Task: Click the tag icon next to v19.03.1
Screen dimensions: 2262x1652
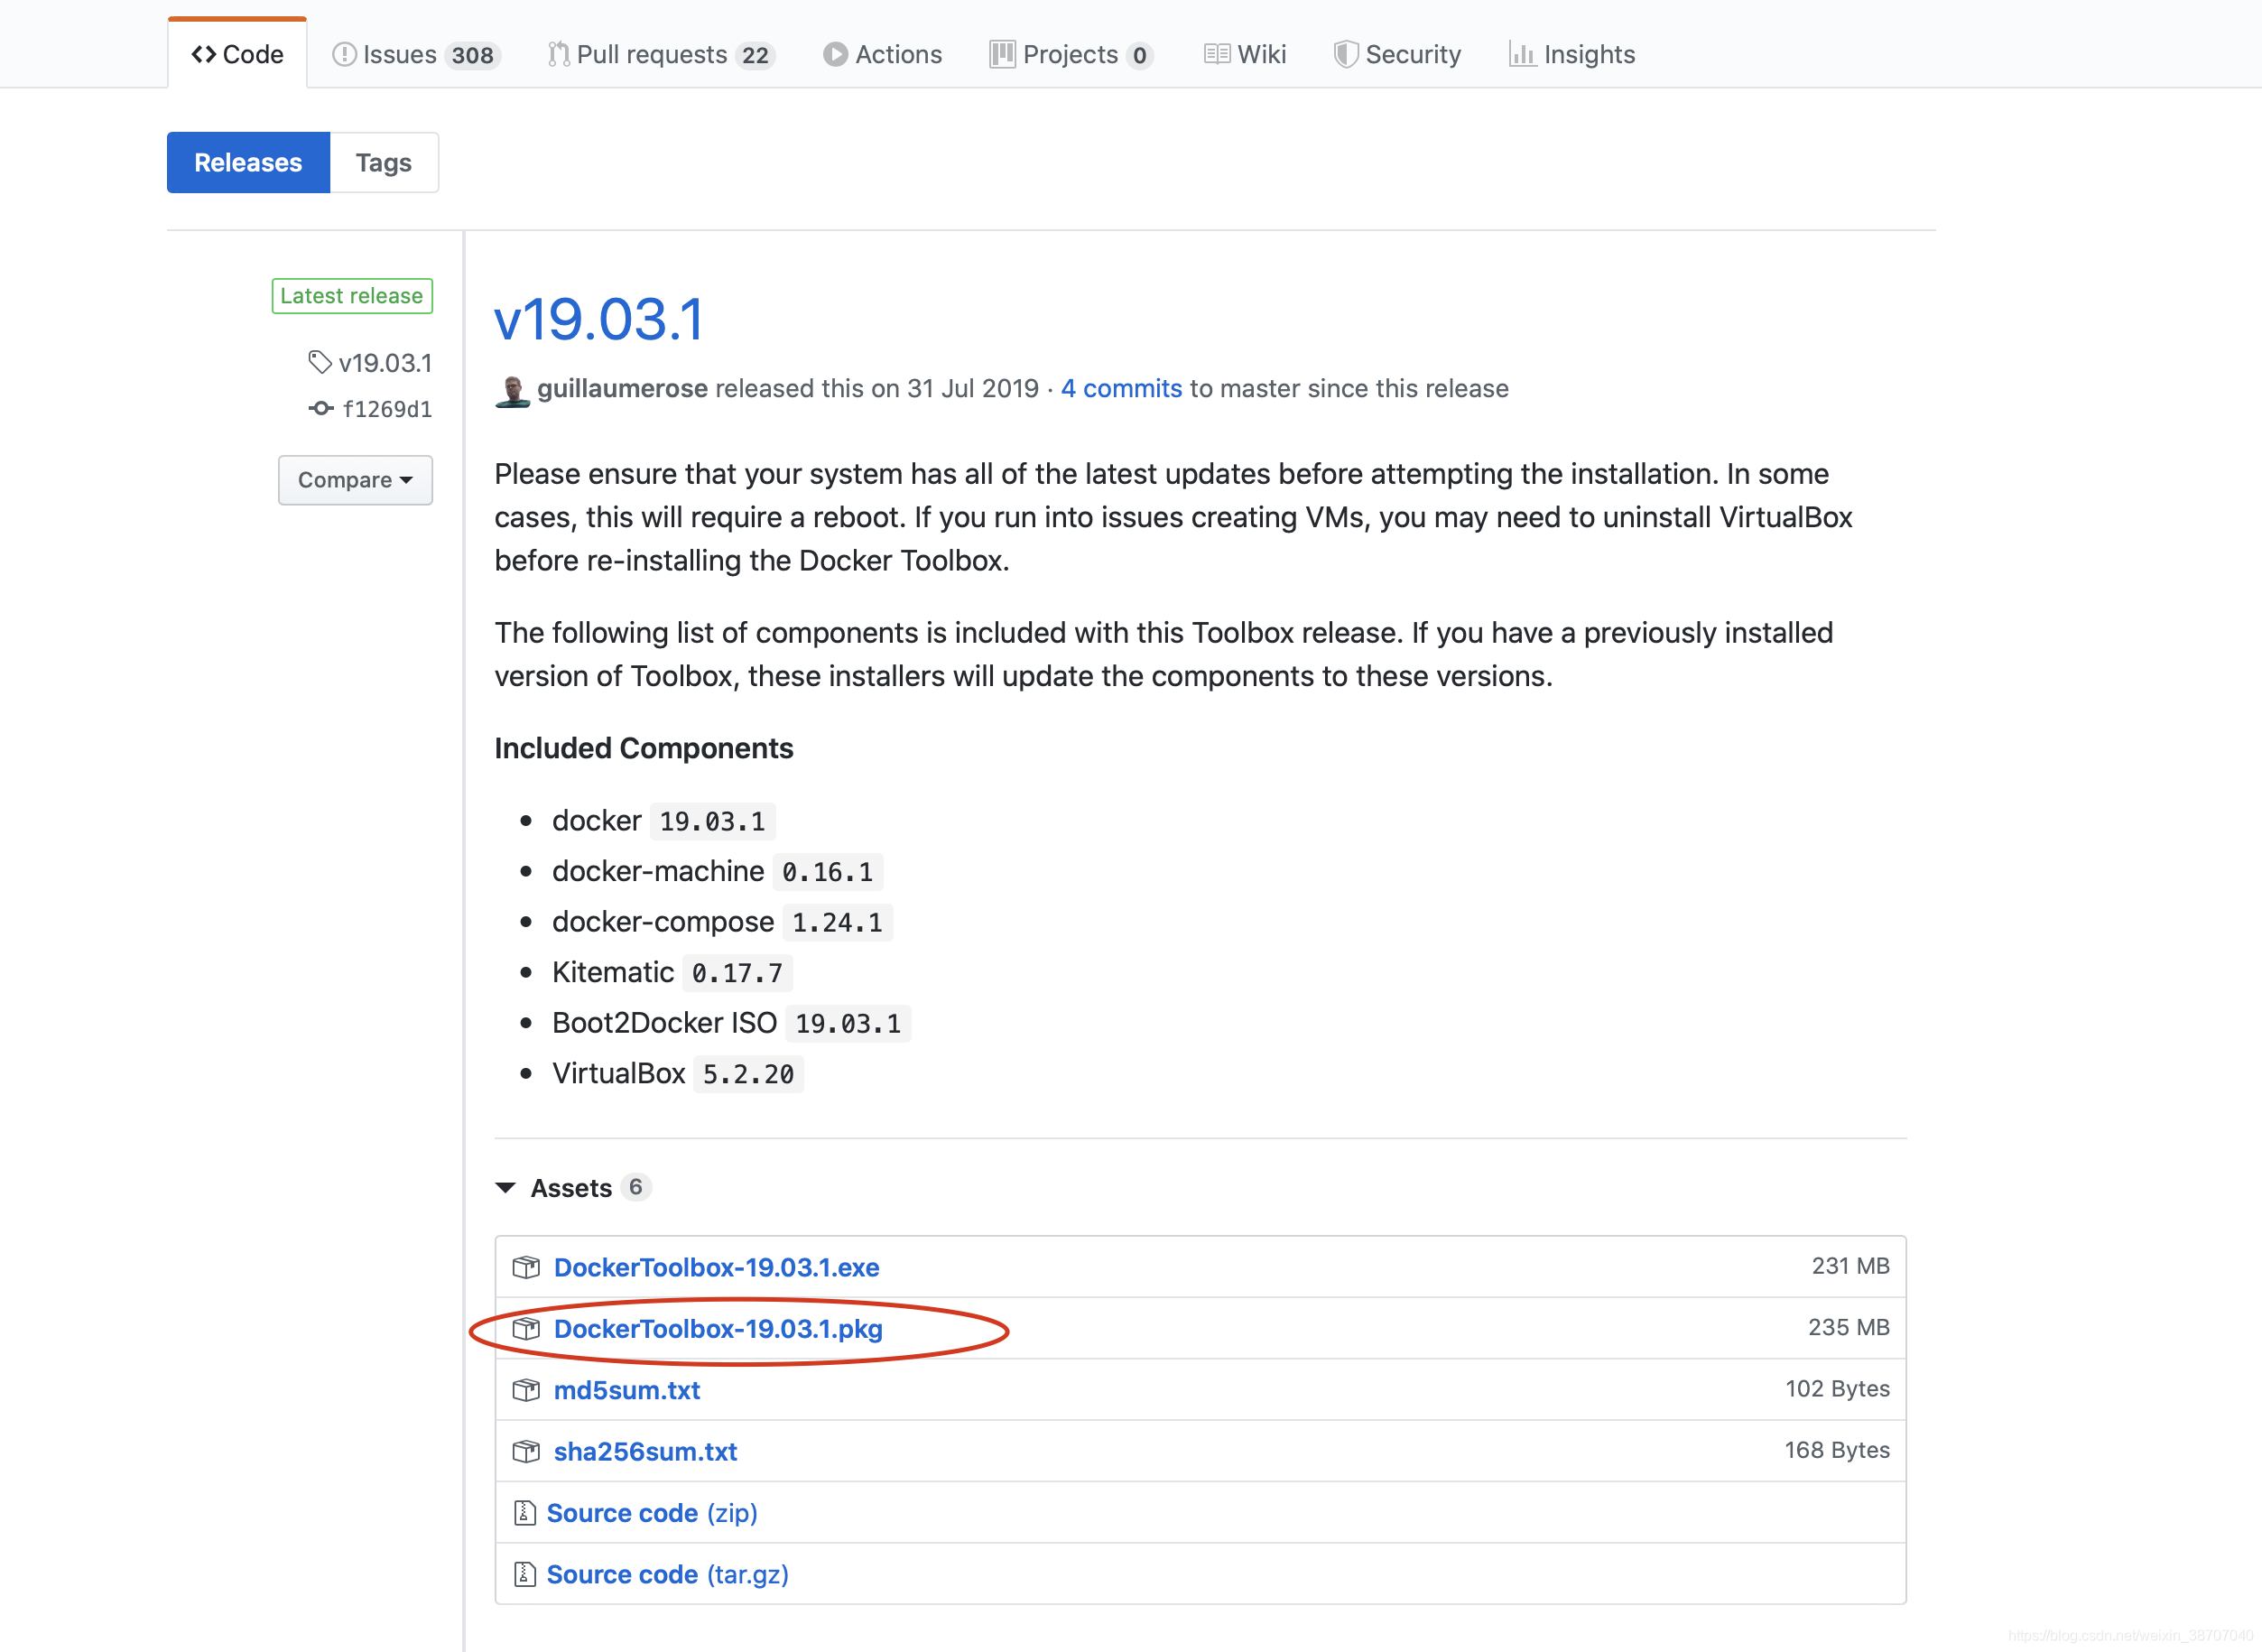Action: pos(319,362)
